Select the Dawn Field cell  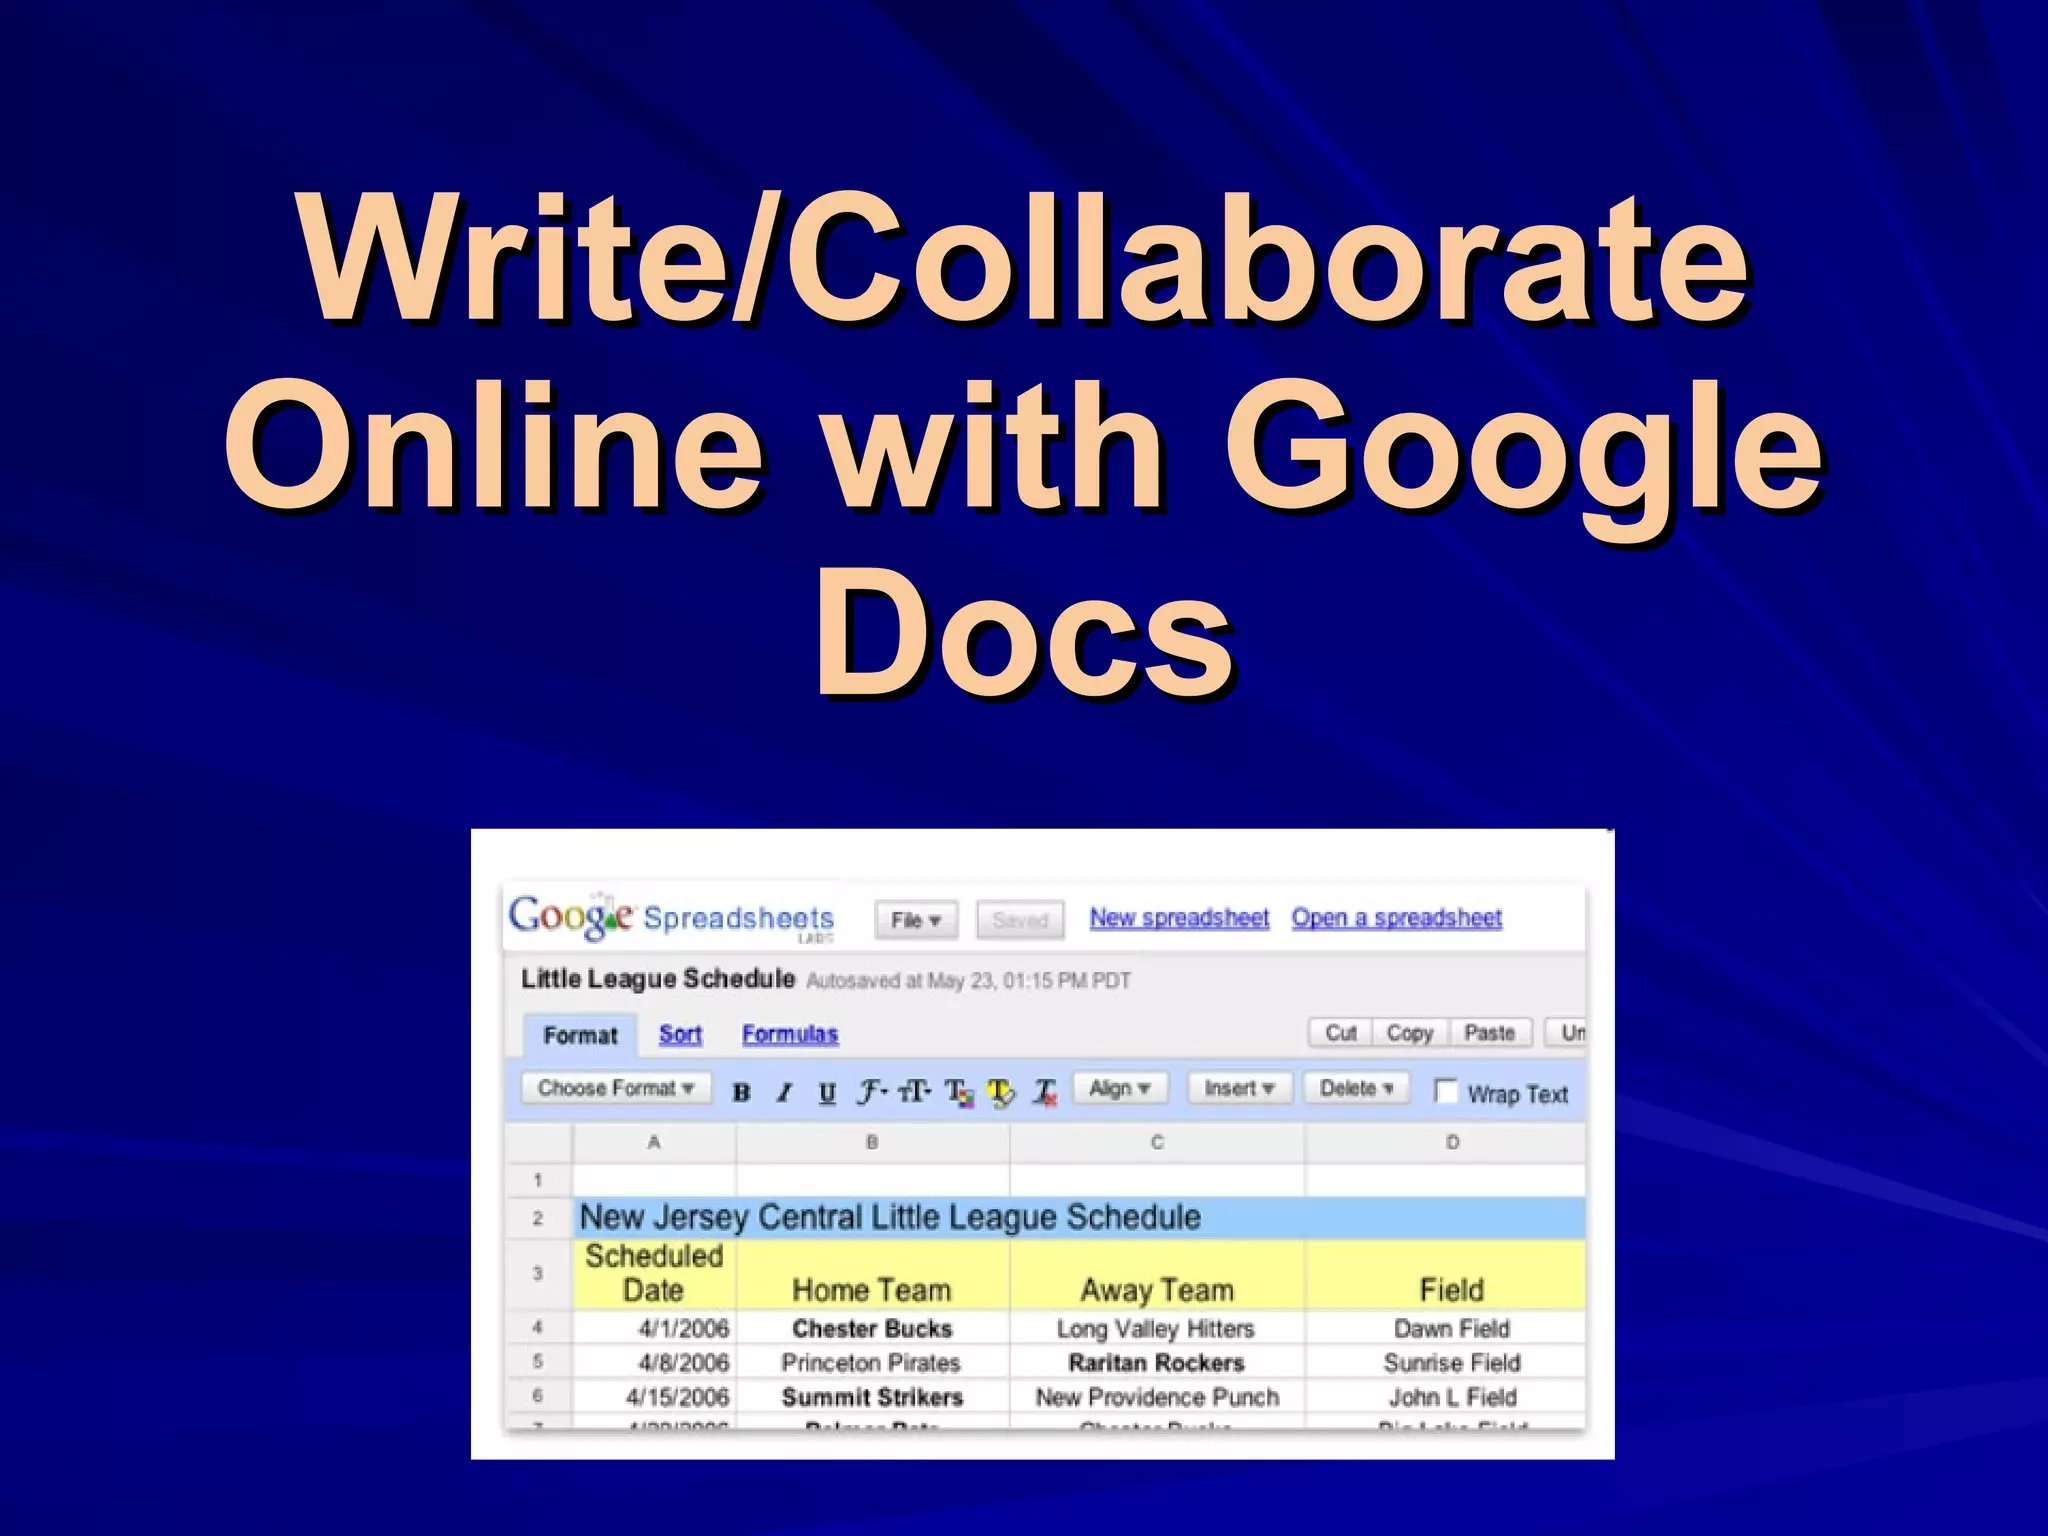point(1446,1328)
